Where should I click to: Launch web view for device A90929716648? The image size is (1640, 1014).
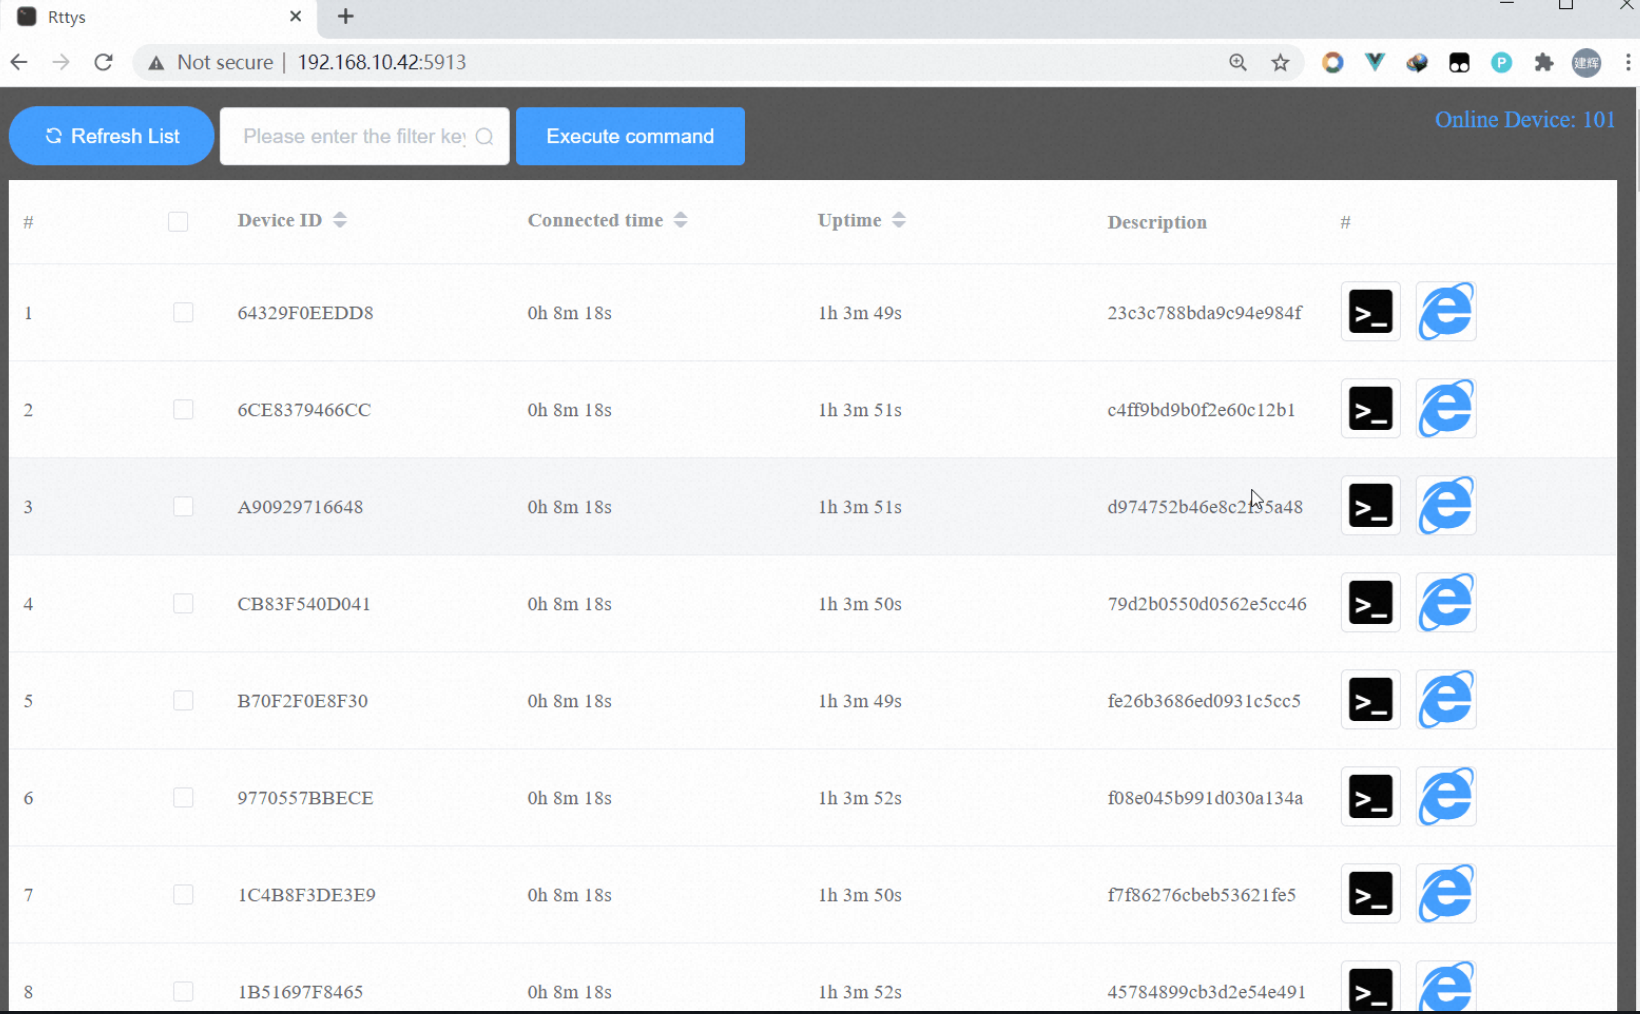(1446, 506)
